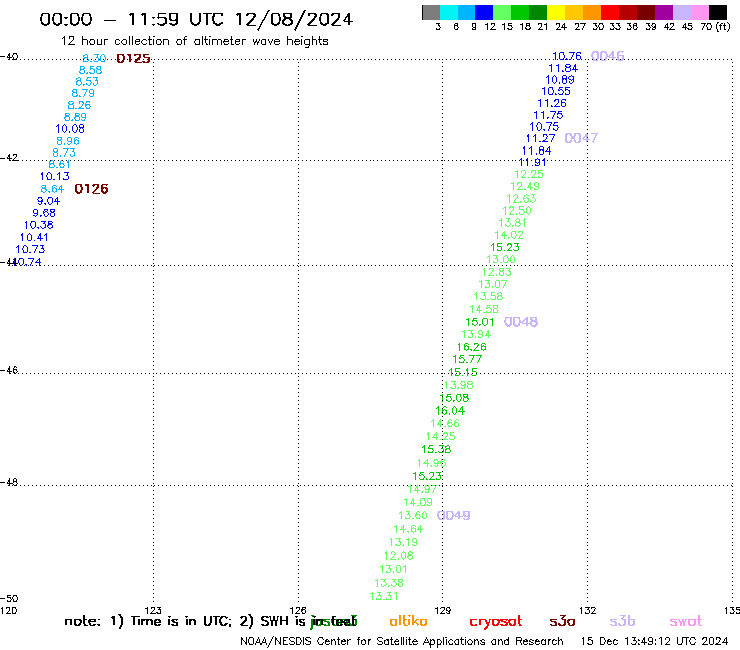Click the longitude axis label 132
Viewport: 740px width, 650px height.
pyautogui.click(x=588, y=610)
